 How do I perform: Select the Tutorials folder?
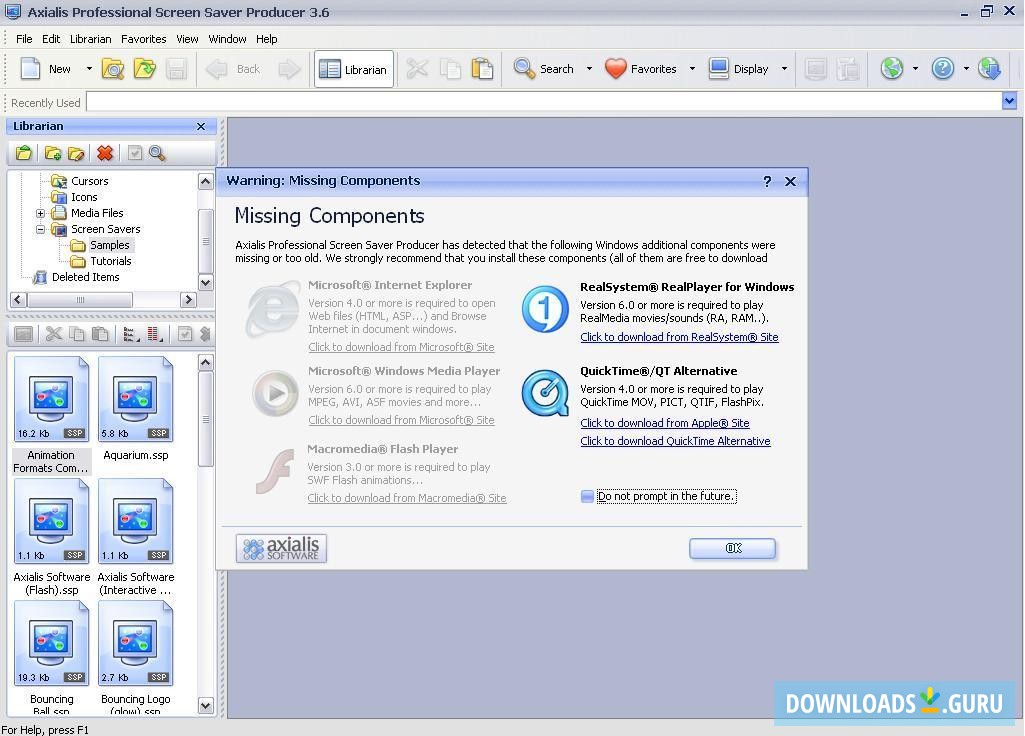[x=110, y=261]
